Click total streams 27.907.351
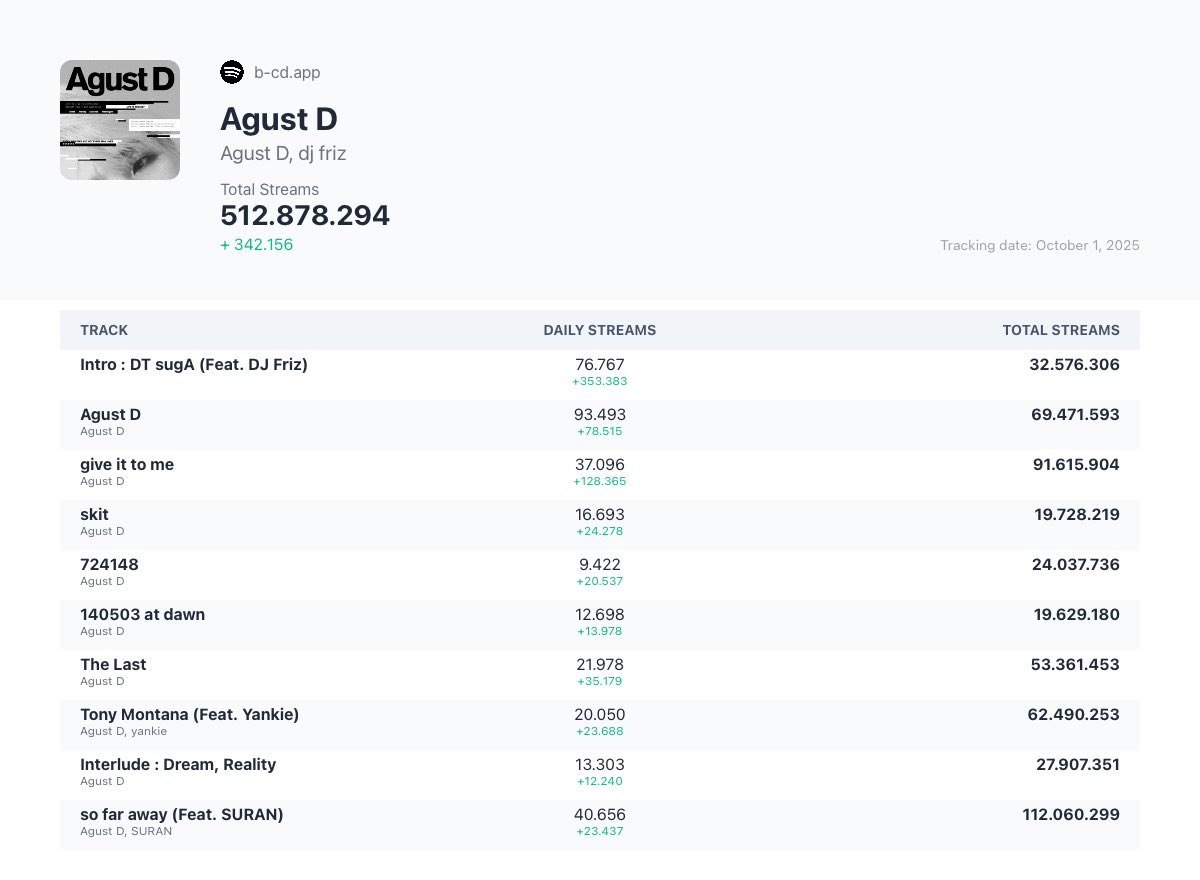This screenshot has height=880, width=1200. coord(1078,765)
